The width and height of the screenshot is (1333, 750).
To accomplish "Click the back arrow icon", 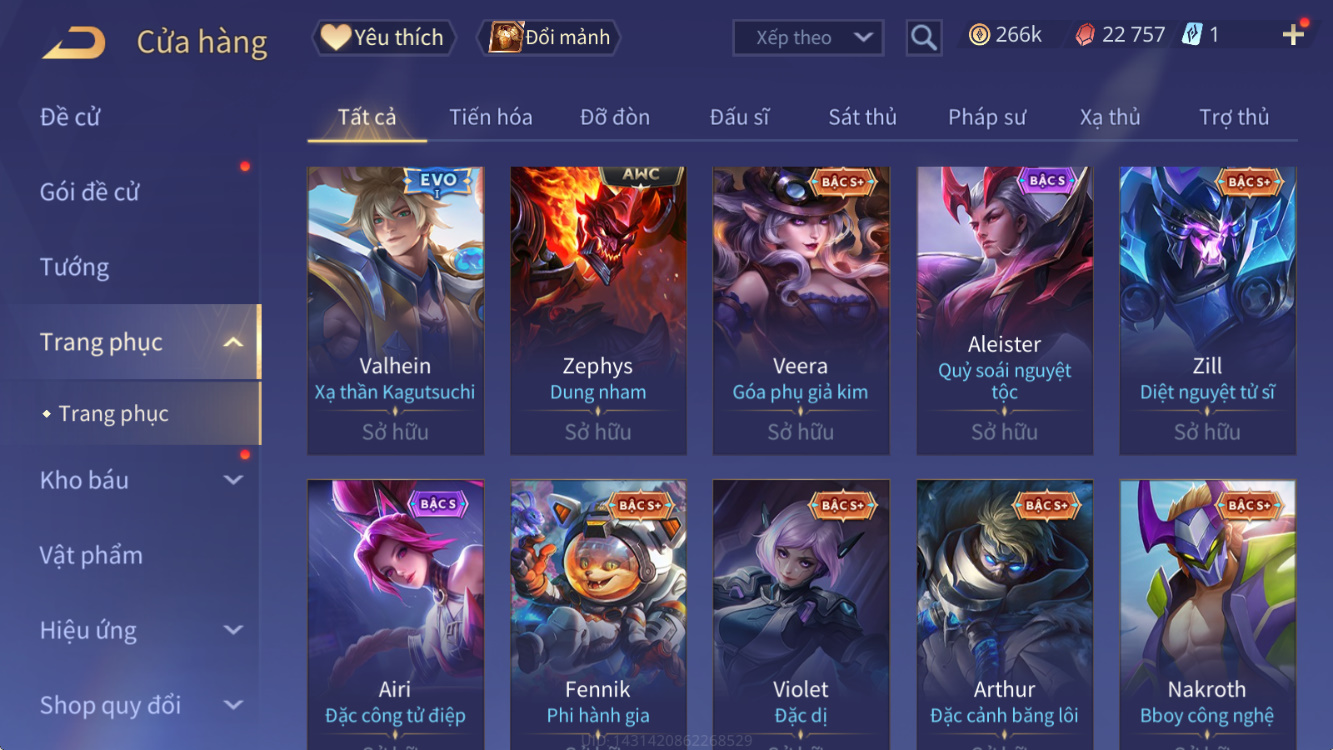I will (74, 42).
